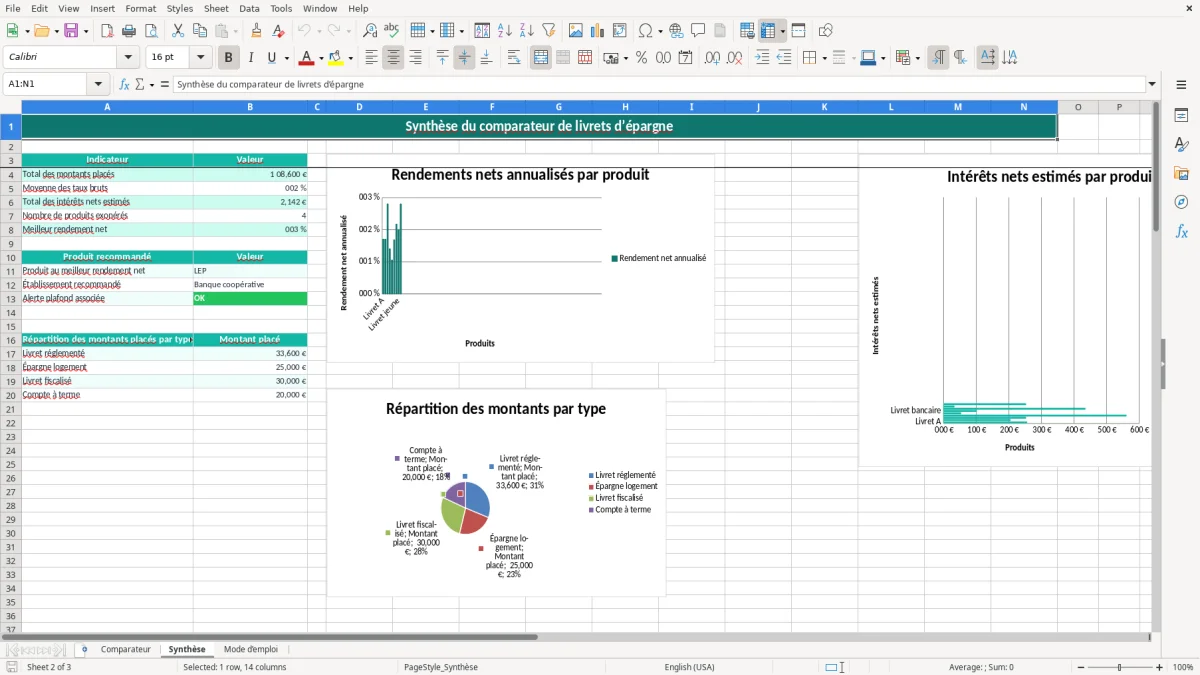Add a decimal place
The height and width of the screenshot is (675, 1200).
coord(713,58)
